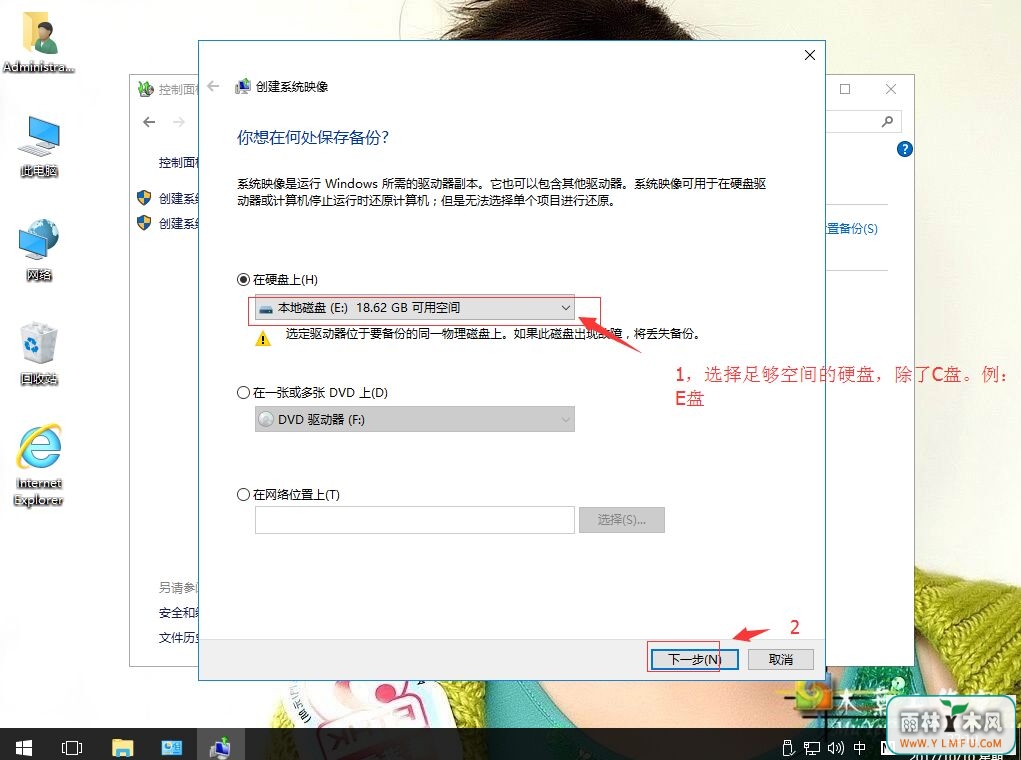Click the Control Panel back arrow
The width and height of the screenshot is (1021, 760).
tap(149, 122)
